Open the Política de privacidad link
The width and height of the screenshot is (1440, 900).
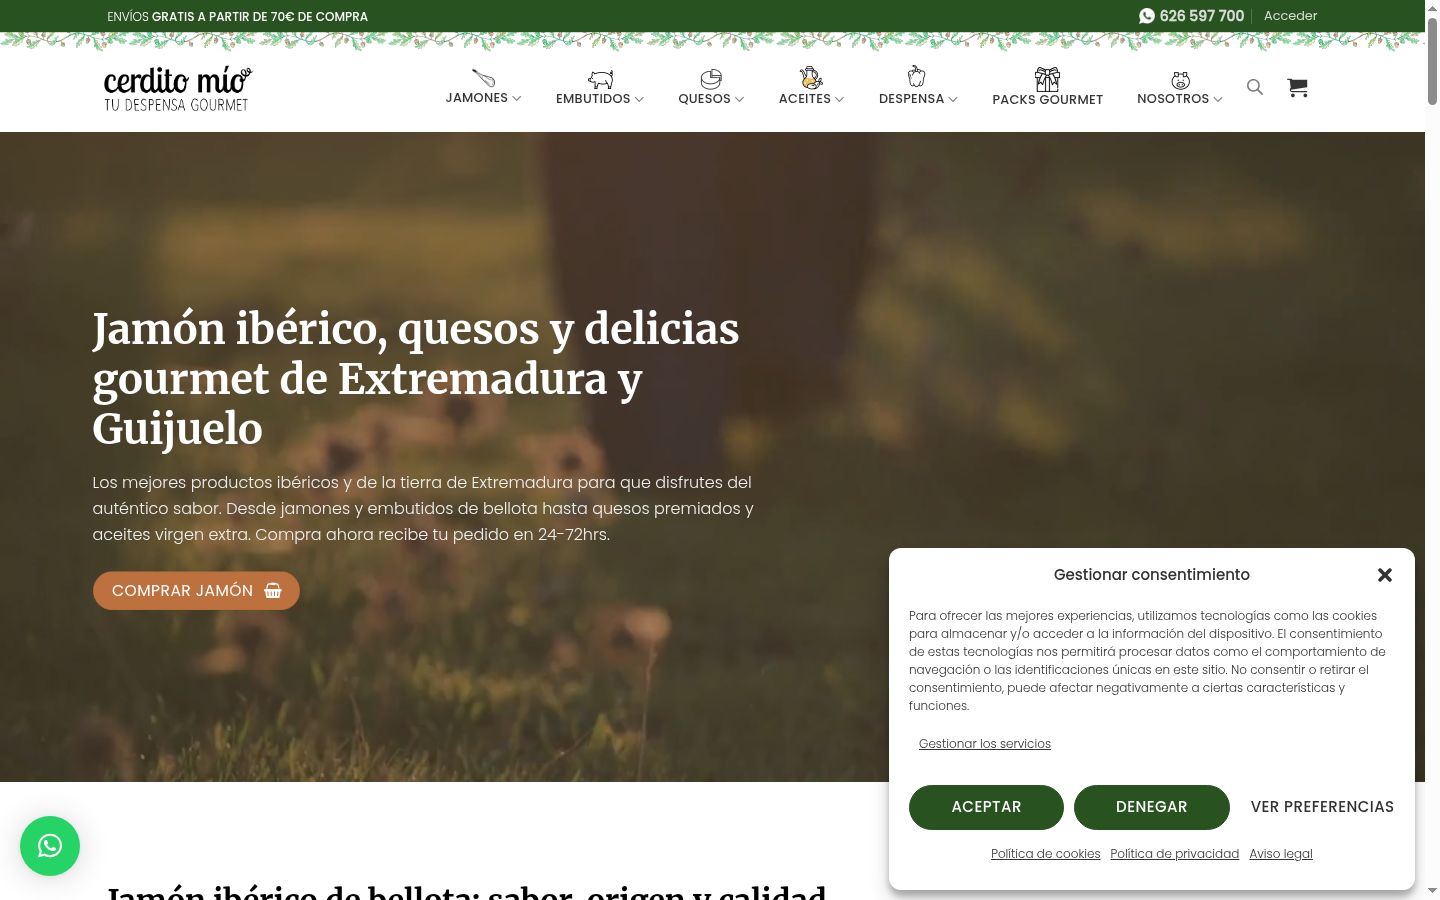point(1175,854)
